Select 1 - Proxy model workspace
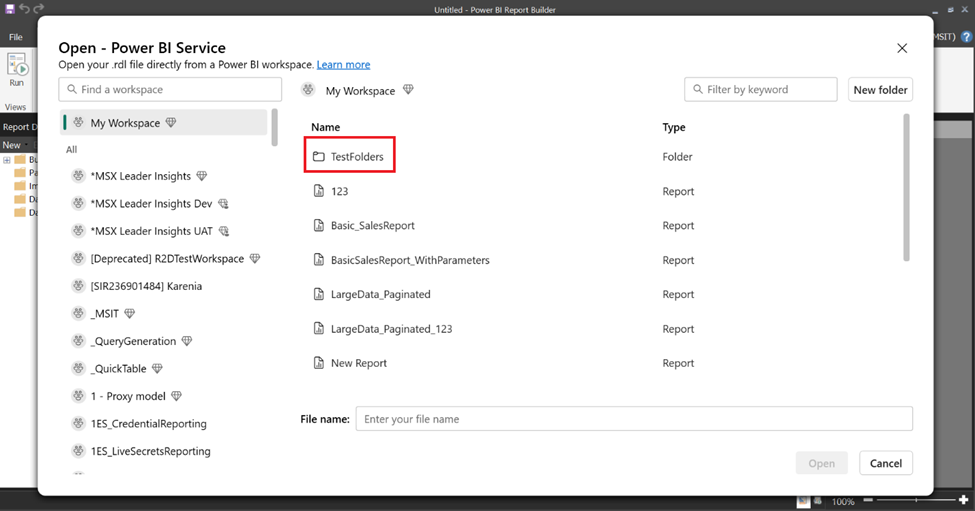The height and width of the screenshot is (511, 975). click(128, 396)
